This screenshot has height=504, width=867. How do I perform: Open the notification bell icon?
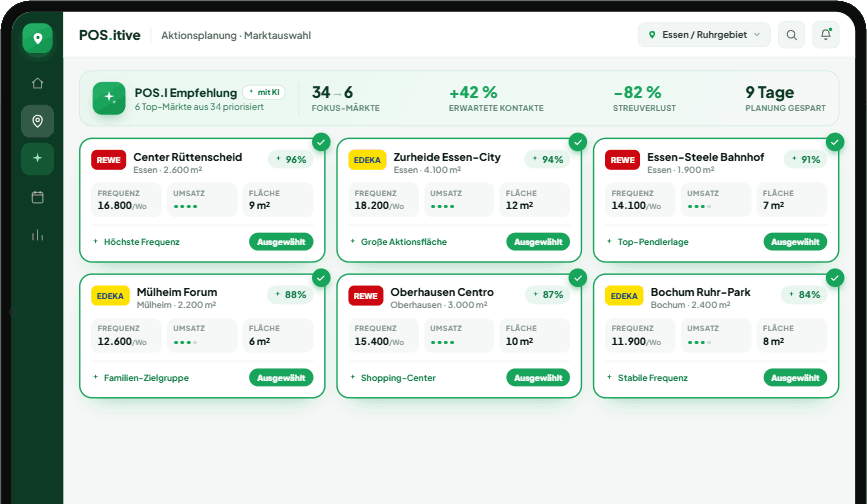coord(826,35)
